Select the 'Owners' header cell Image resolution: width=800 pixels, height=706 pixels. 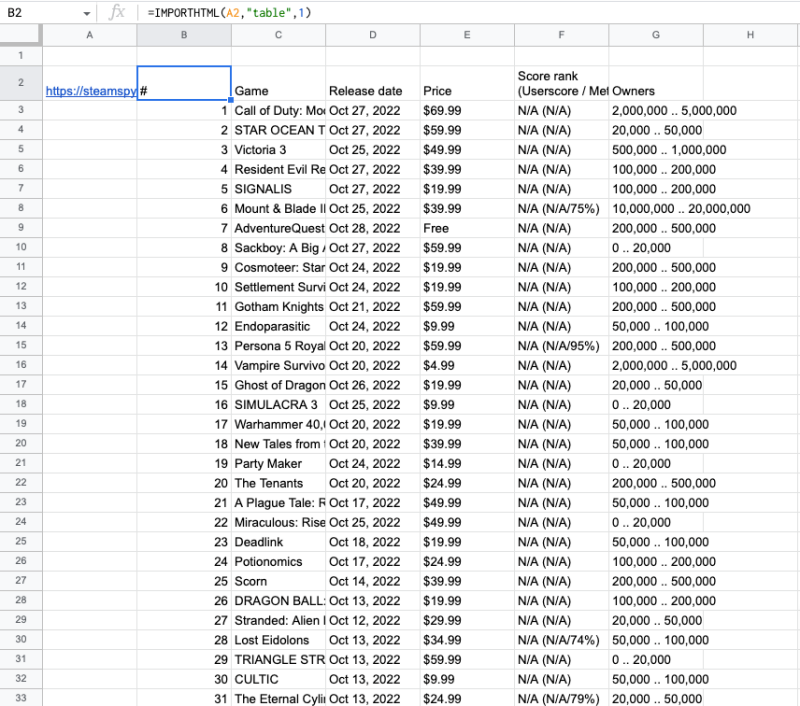point(656,83)
